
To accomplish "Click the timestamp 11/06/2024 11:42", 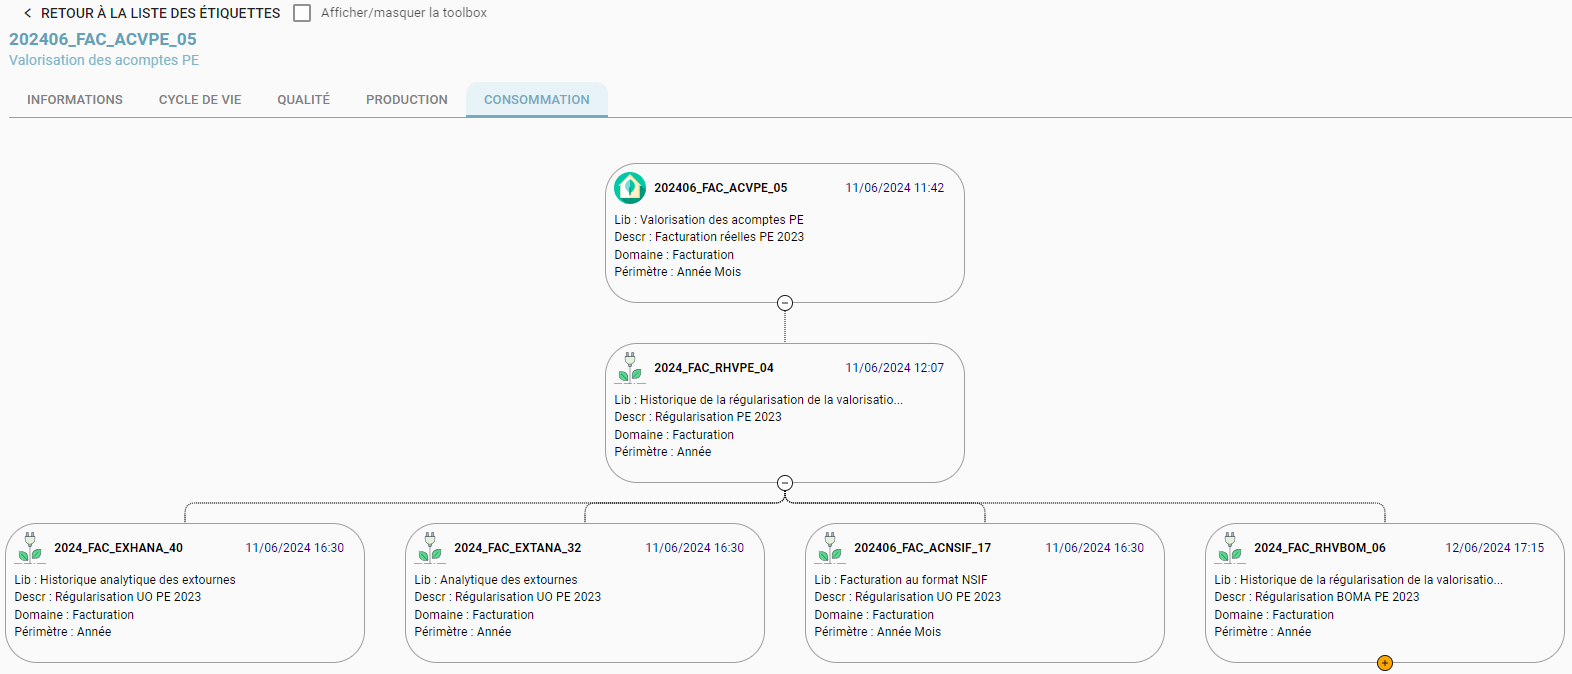I will click(x=895, y=188).
